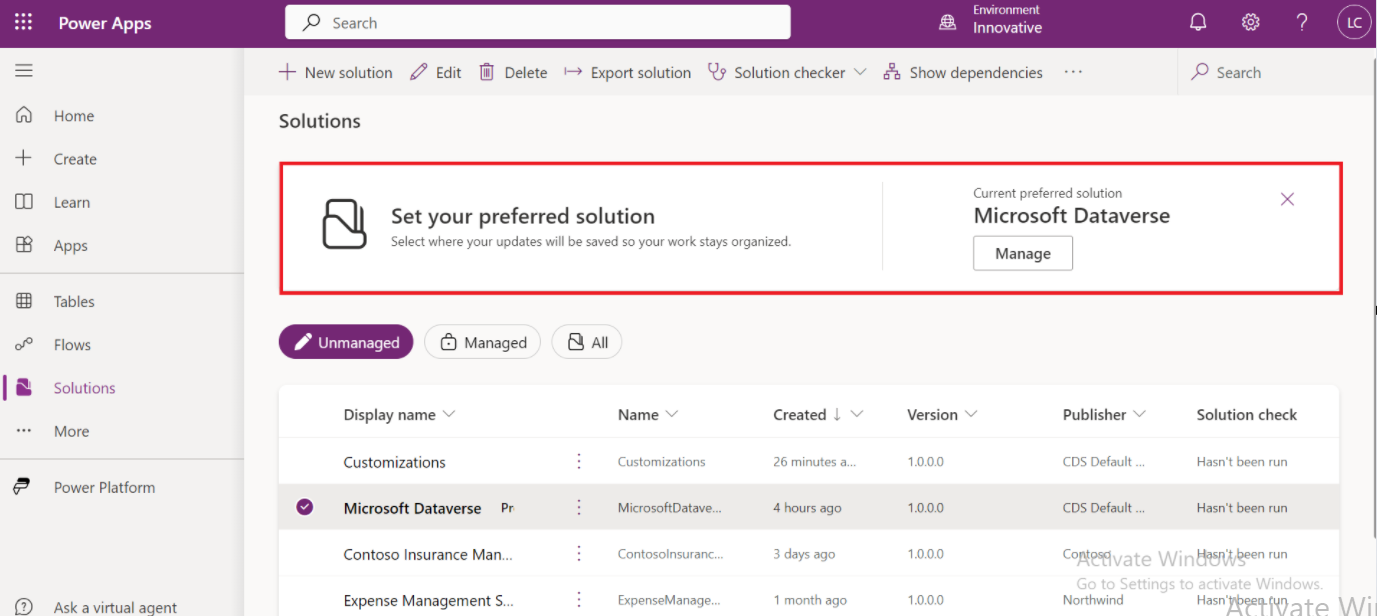The height and width of the screenshot is (616, 1377).
Task: Switch to the Managed solutions filter
Action: pos(483,342)
